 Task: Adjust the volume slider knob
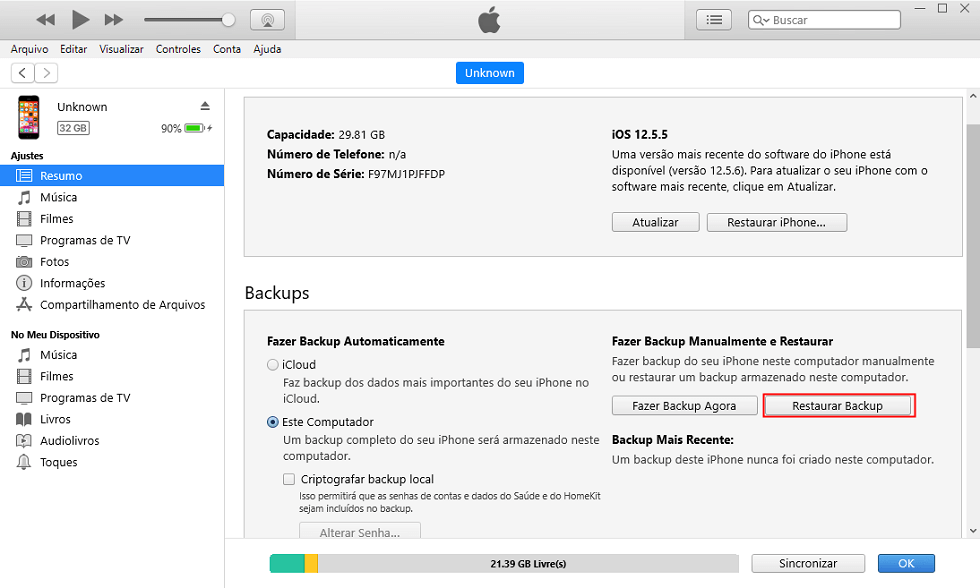229,20
